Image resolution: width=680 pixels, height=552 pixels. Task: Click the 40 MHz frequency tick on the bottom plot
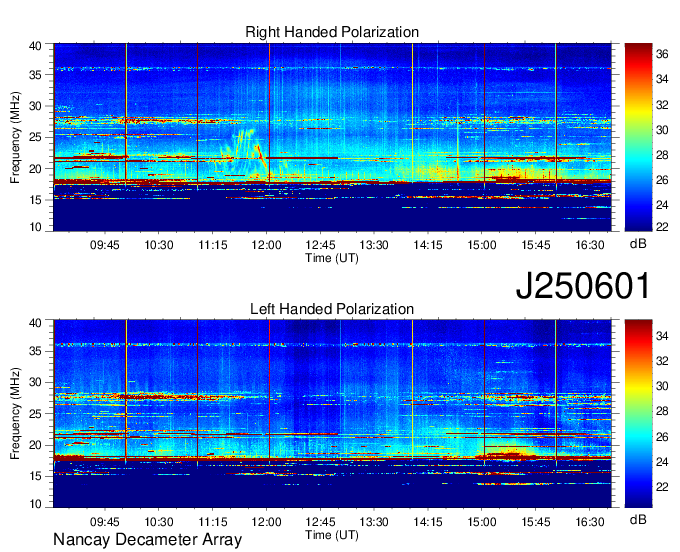pos(36,323)
